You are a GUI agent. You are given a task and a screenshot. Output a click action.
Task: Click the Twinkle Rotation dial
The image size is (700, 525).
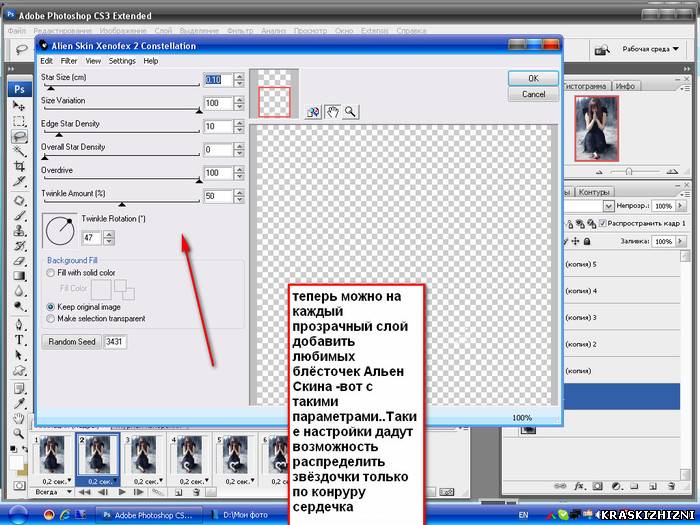[x=60, y=231]
